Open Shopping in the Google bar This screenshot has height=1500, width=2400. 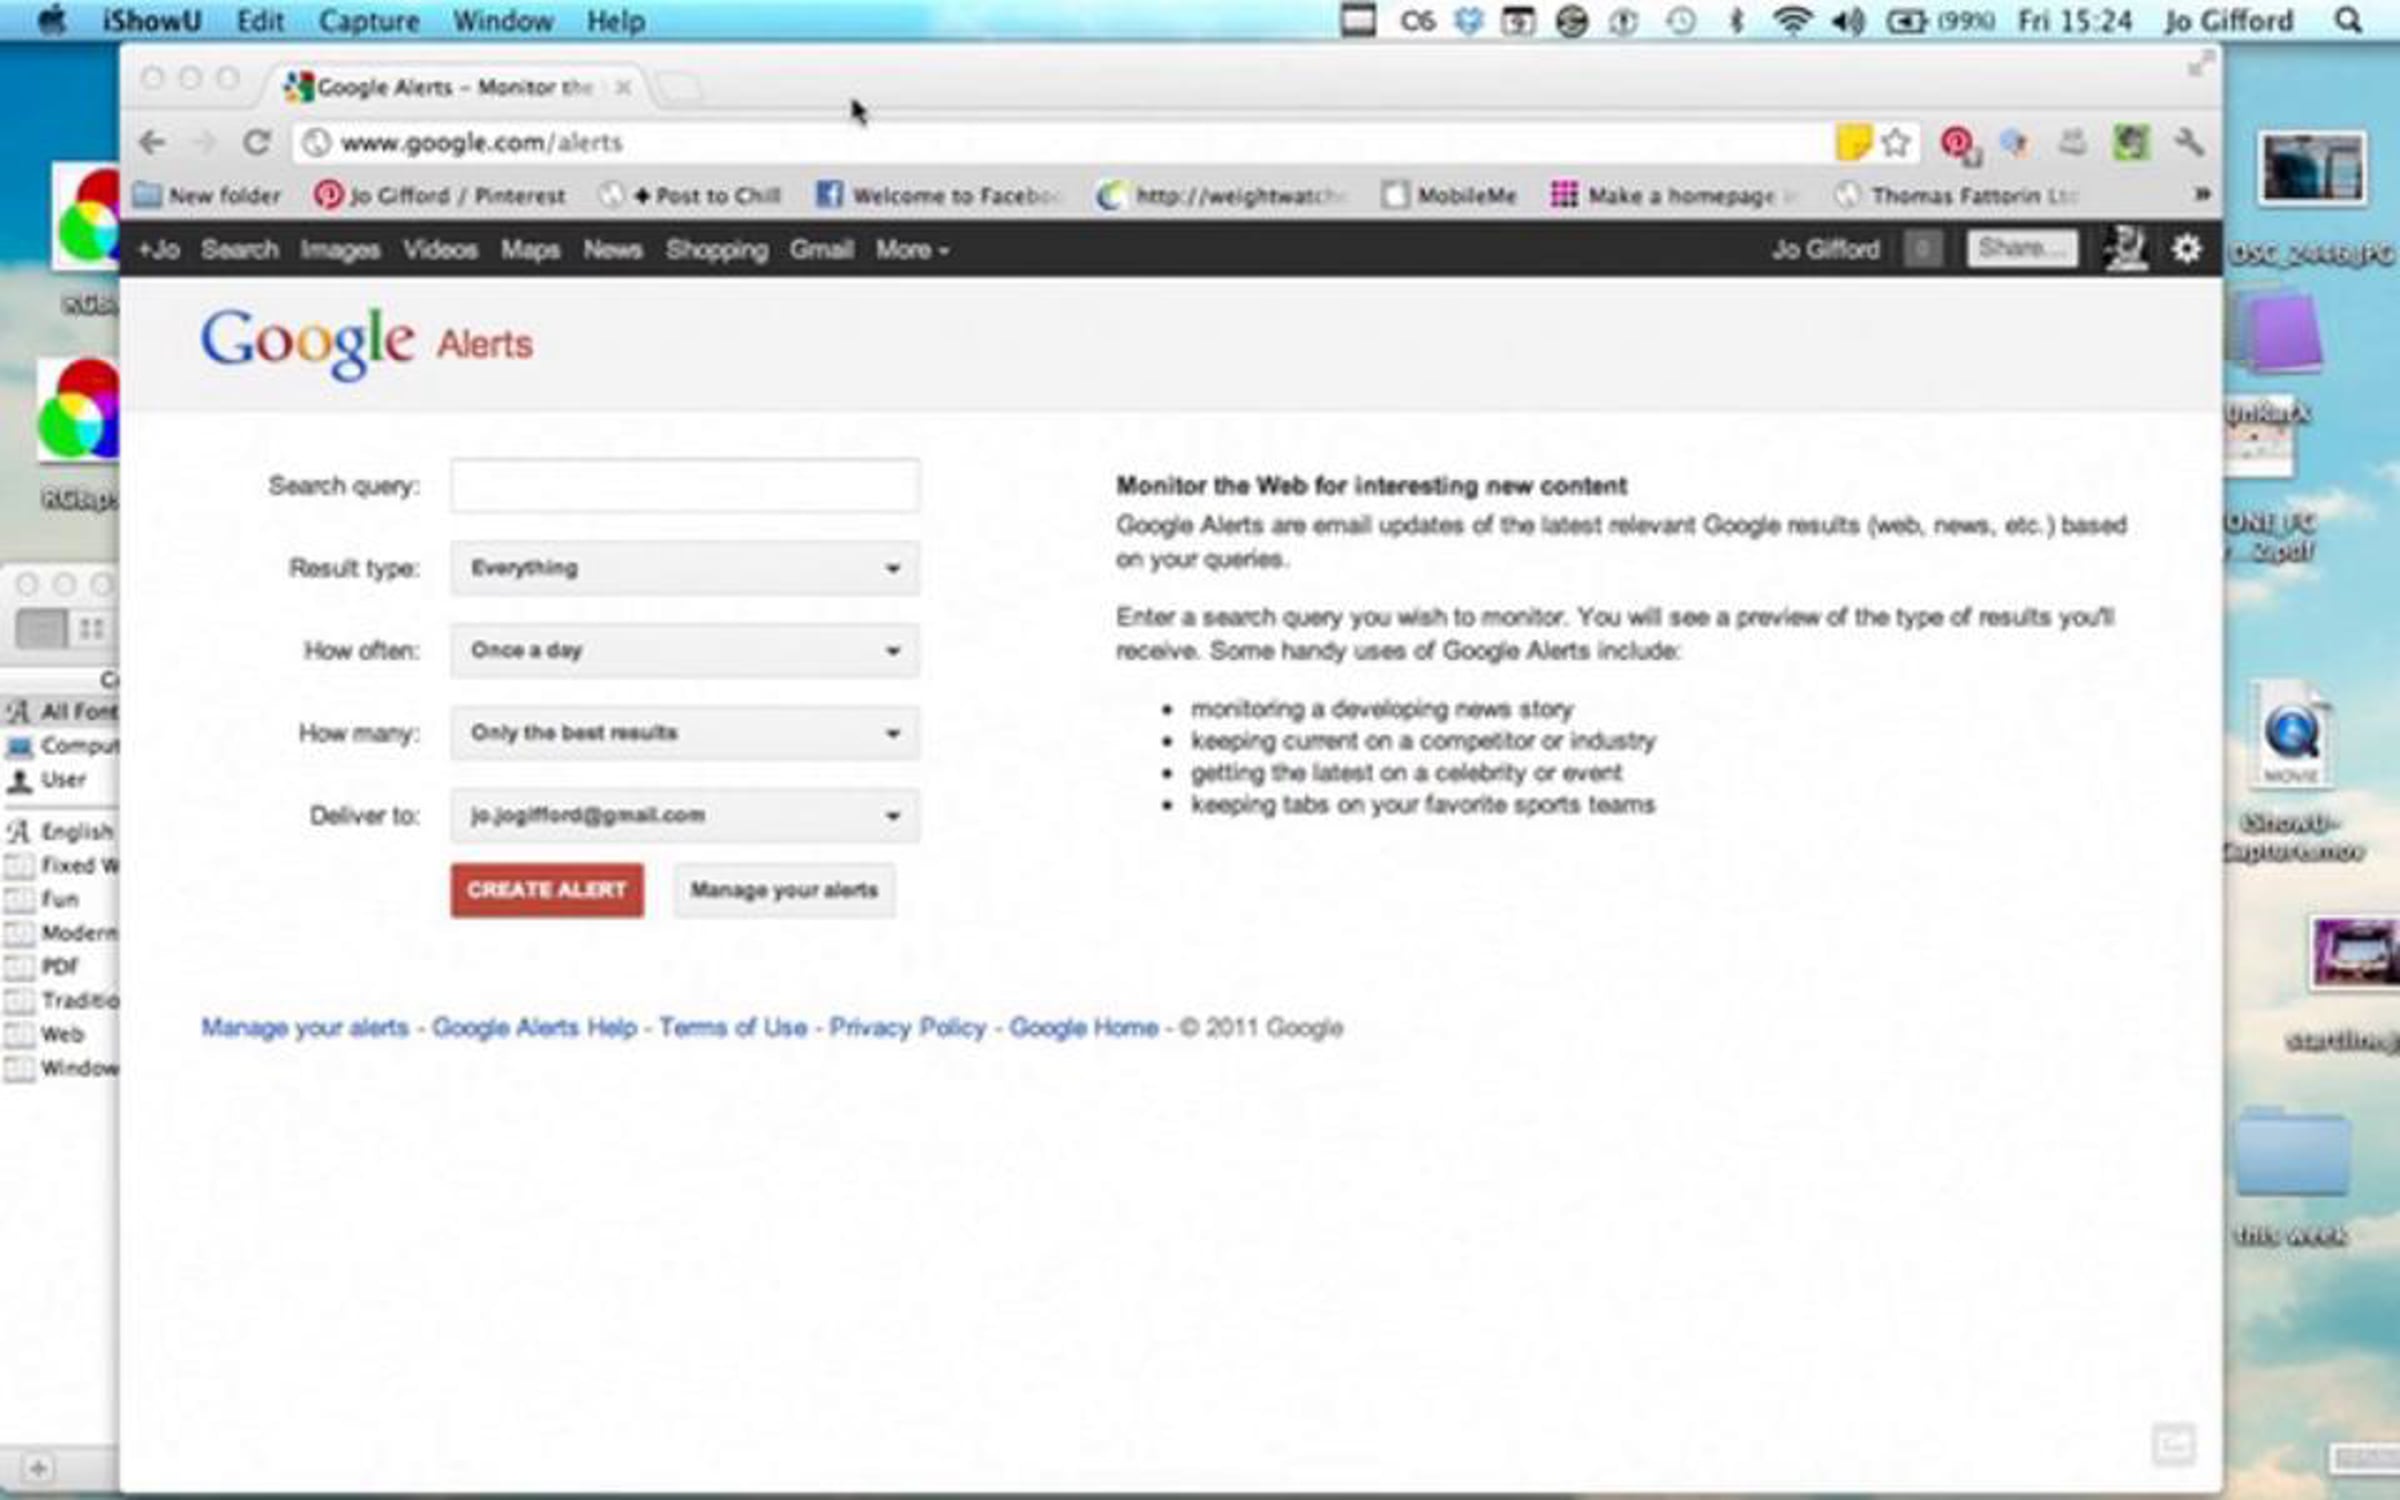(717, 249)
